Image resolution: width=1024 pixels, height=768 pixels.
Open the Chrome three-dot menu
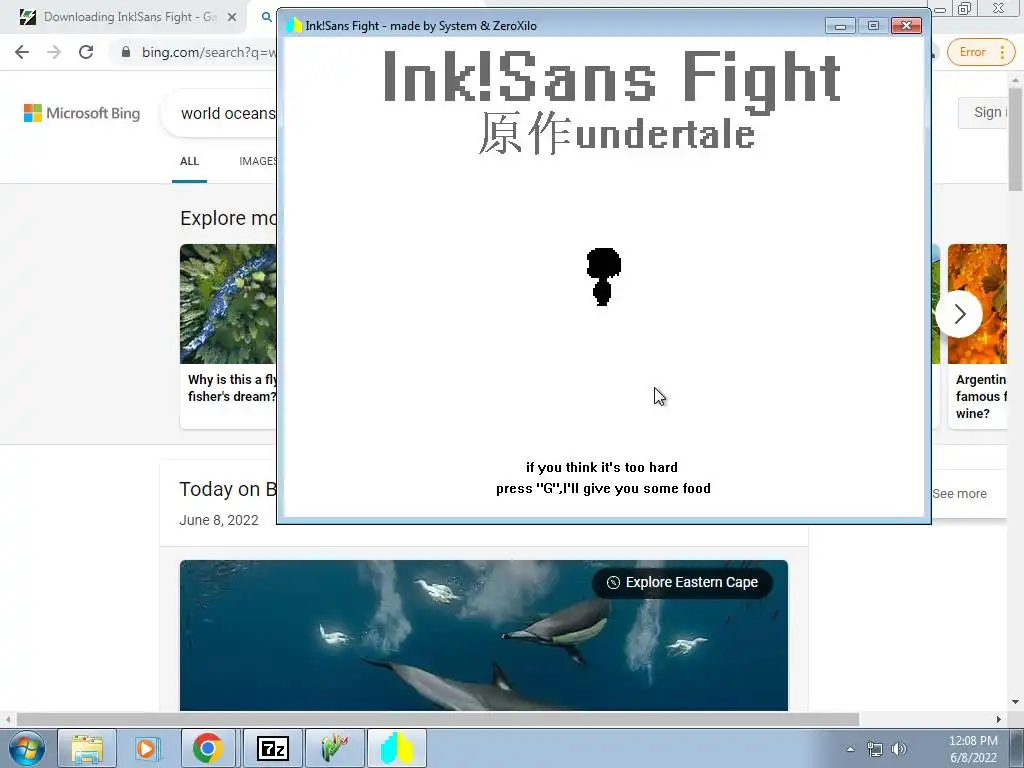pyautogui.click(x=1002, y=52)
